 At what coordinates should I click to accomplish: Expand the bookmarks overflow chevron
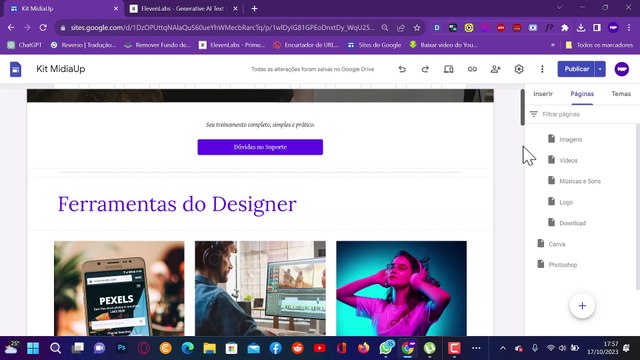[x=553, y=45]
